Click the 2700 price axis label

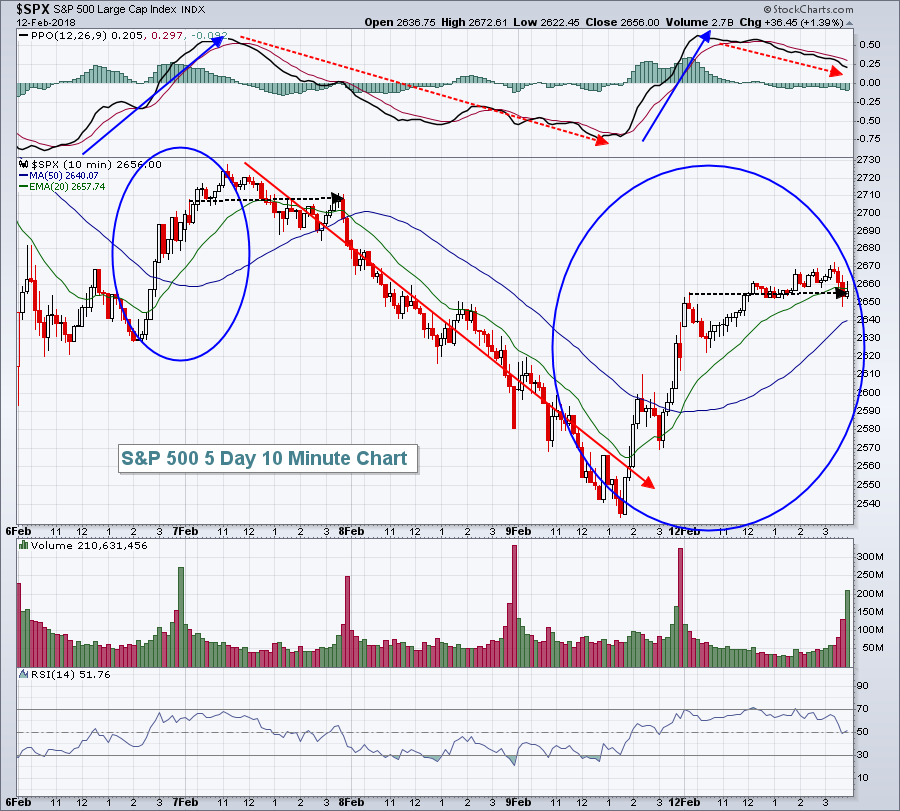tap(868, 213)
